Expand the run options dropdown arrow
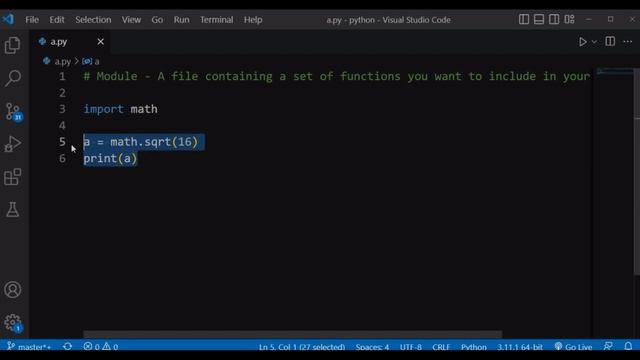The width and height of the screenshot is (640, 360). point(594,42)
